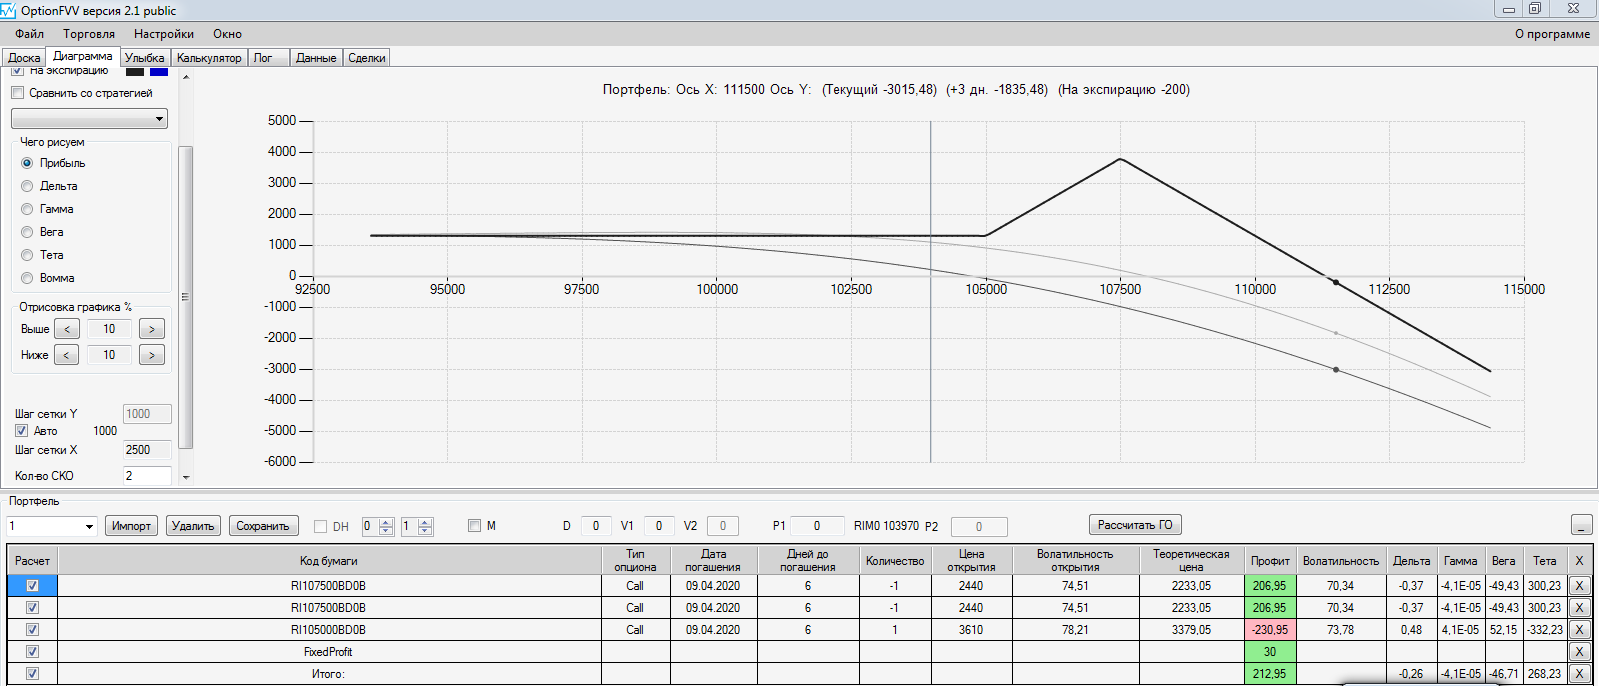
Task: Click the Кол-во СКО input field
Action: pyautogui.click(x=147, y=476)
